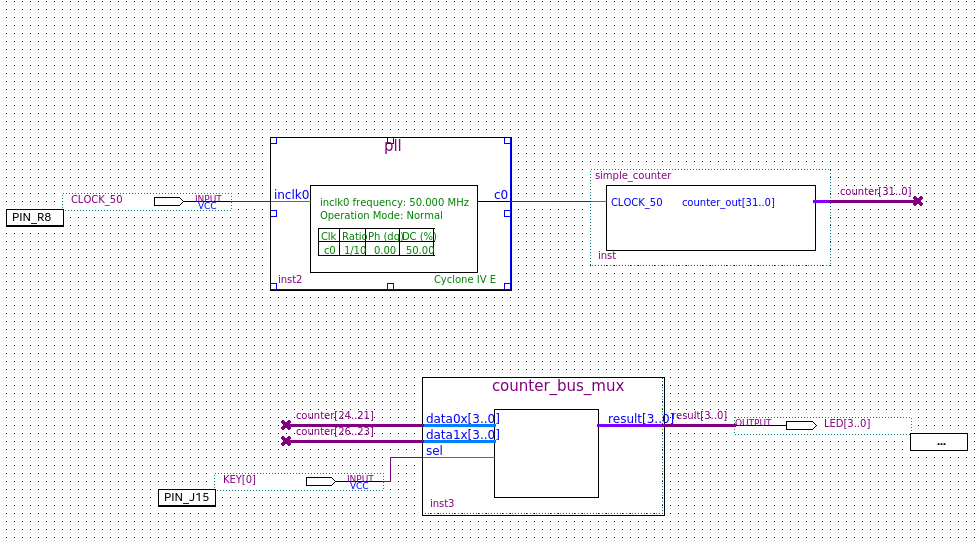Viewport: 975px width, 538px height.
Task: Select the inst label under simple_counter
Action: 607,255
